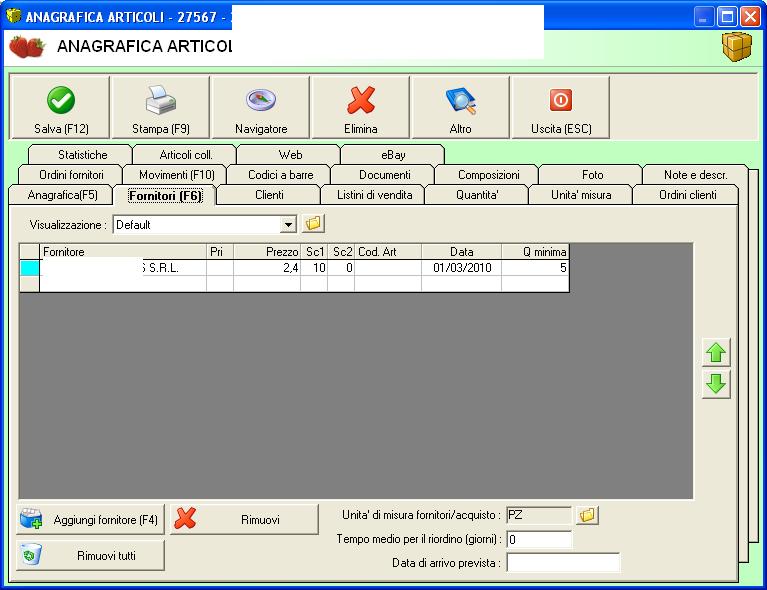The height and width of the screenshot is (590, 767).
Task: Open the Altro magnifier button
Action: 460,108
